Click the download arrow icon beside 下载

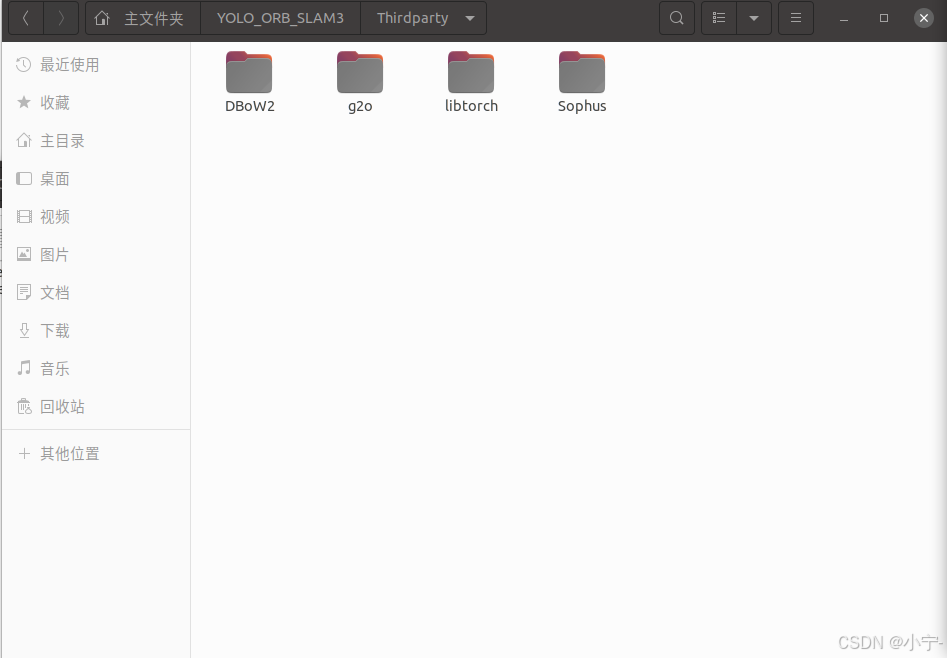coord(24,331)
